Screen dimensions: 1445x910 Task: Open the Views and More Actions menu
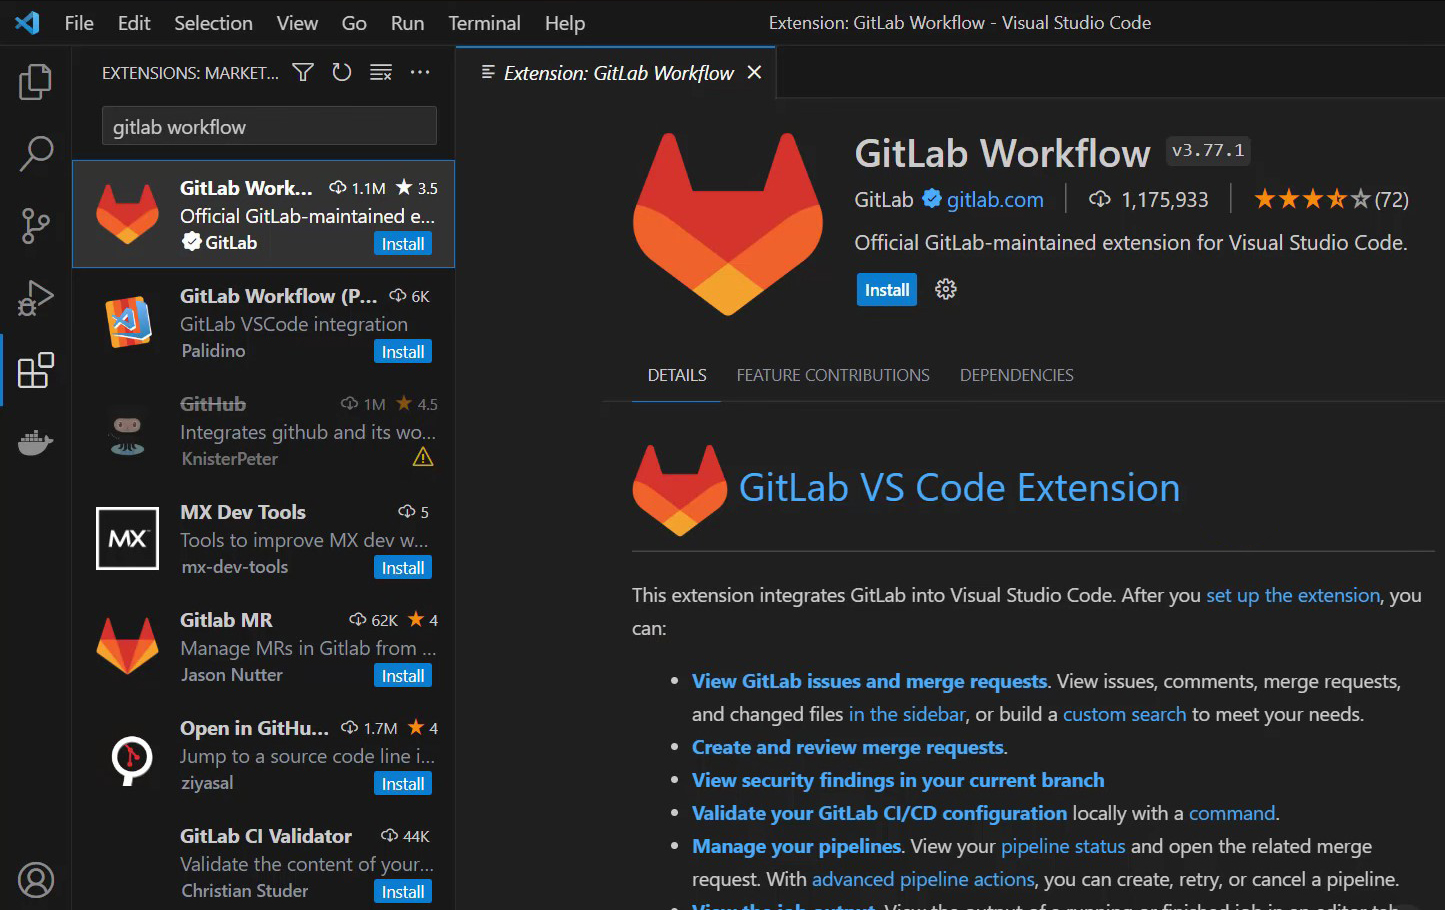pyautogui.click(x=419, y=72)
